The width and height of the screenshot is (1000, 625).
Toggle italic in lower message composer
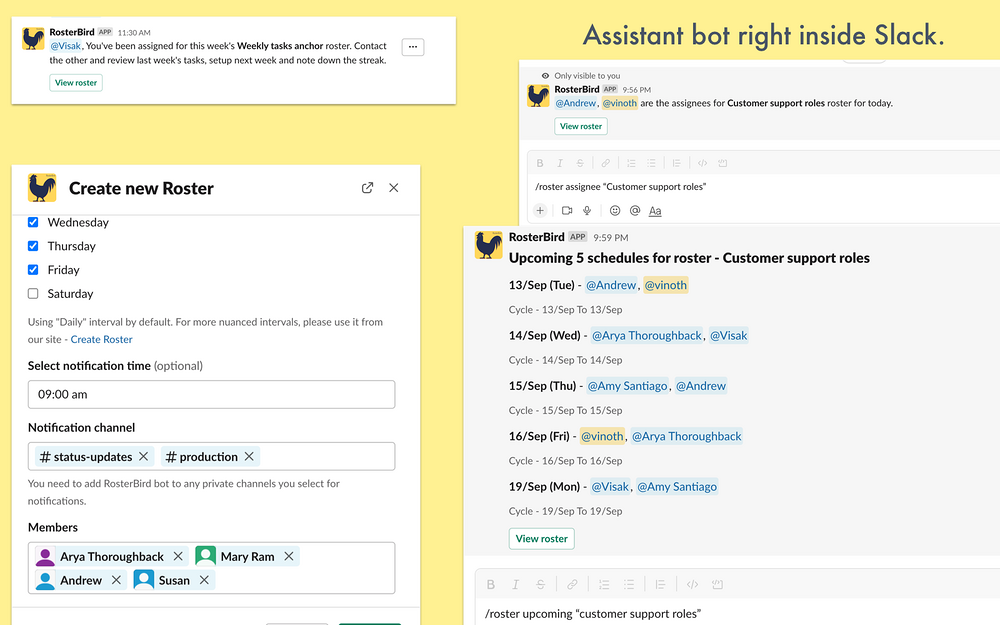(515, 584)
